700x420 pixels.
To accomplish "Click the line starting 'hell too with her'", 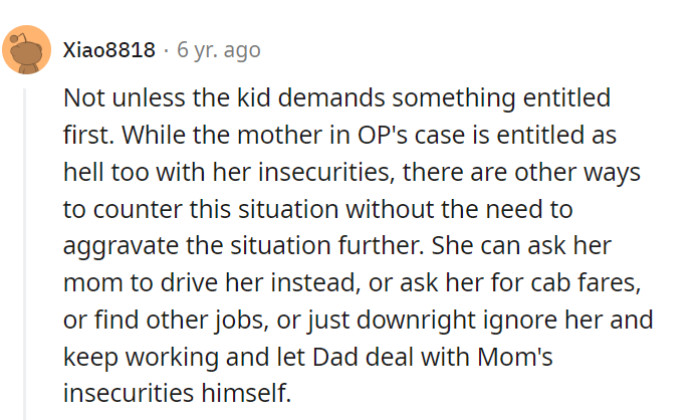I will pos(352,172).
